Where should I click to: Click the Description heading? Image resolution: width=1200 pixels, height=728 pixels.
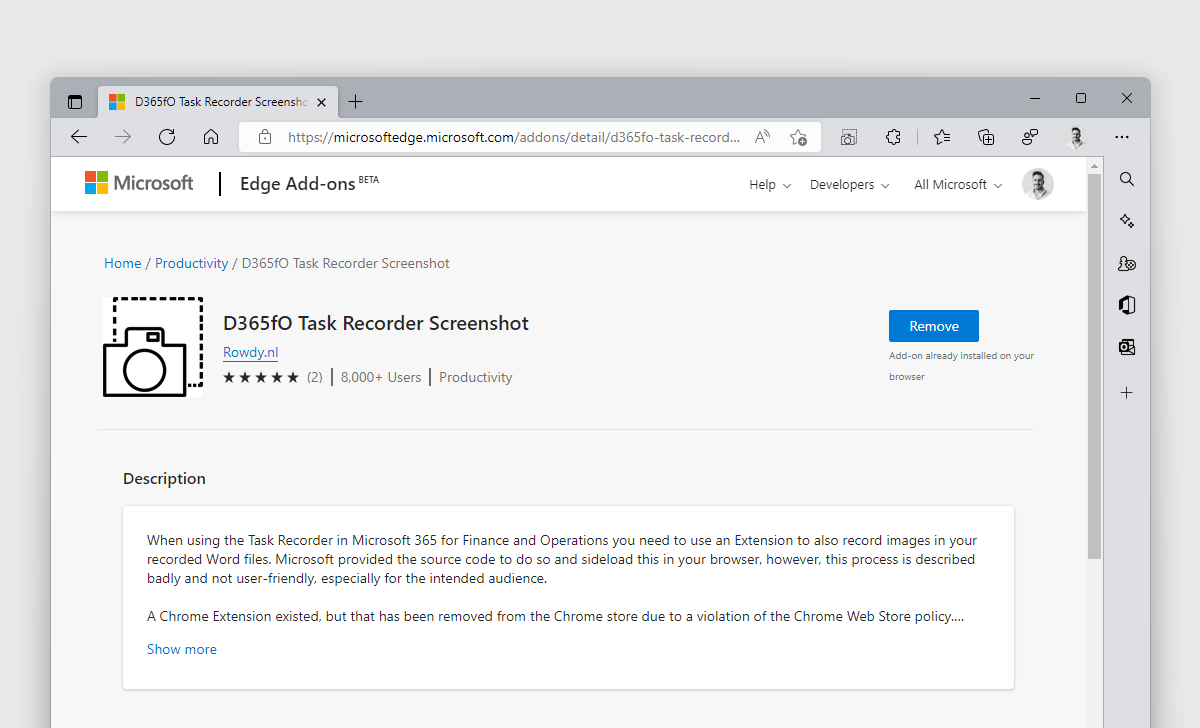(x=164, y=478)
